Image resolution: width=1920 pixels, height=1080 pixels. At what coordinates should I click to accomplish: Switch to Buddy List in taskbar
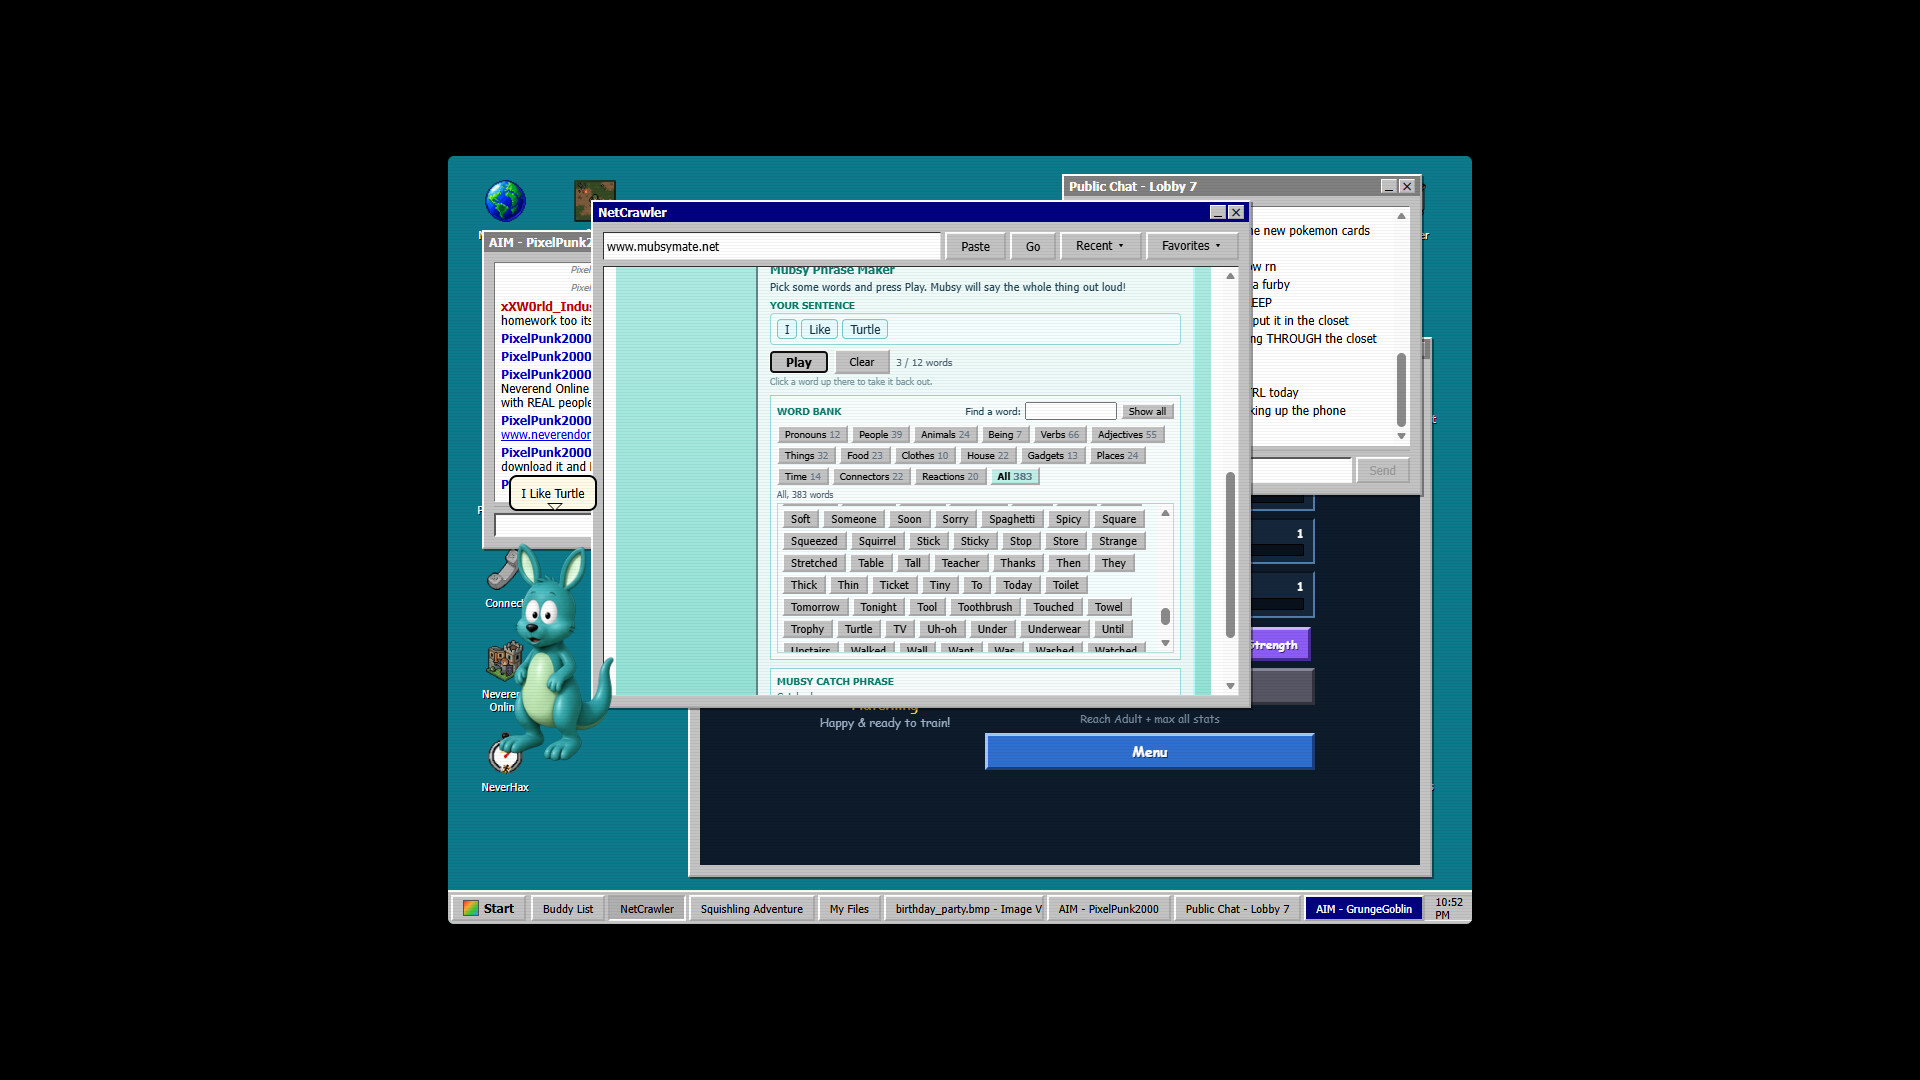pyautogui.click(x=567, y=908)
